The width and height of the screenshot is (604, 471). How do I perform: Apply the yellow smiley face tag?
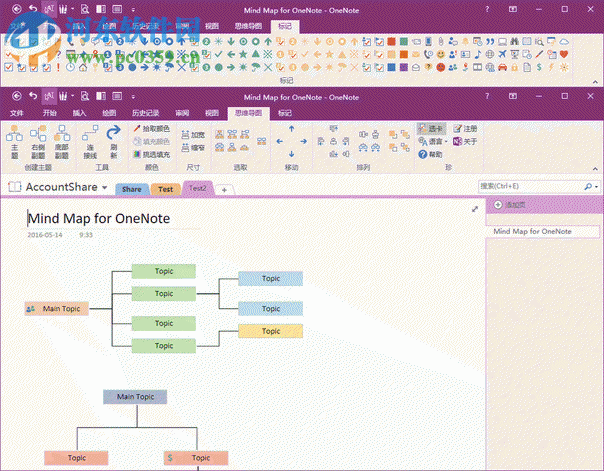tap(441, 54)
